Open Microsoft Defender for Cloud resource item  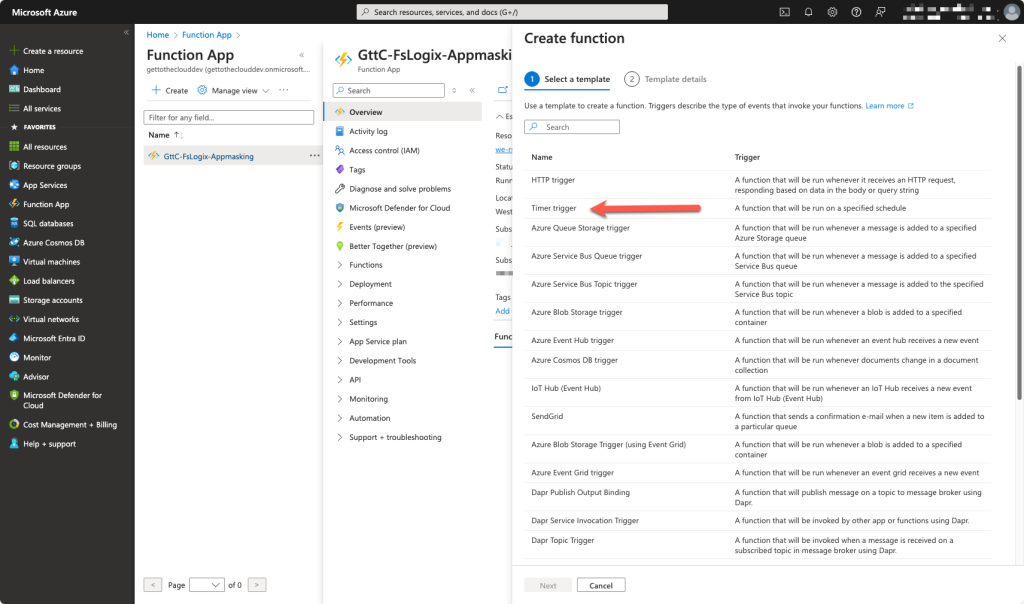tap(399, 208)
